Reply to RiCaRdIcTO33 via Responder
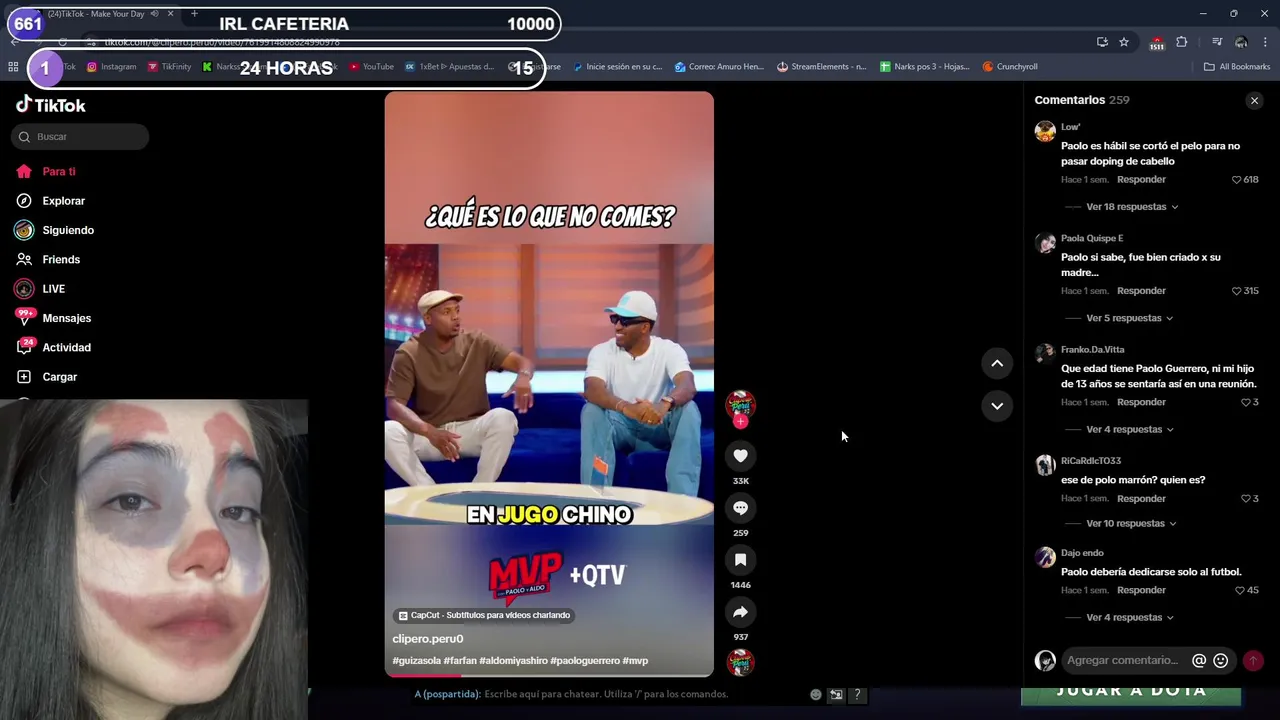Viewport: 1280px width, 720px height. click(x=1141, y=499)
